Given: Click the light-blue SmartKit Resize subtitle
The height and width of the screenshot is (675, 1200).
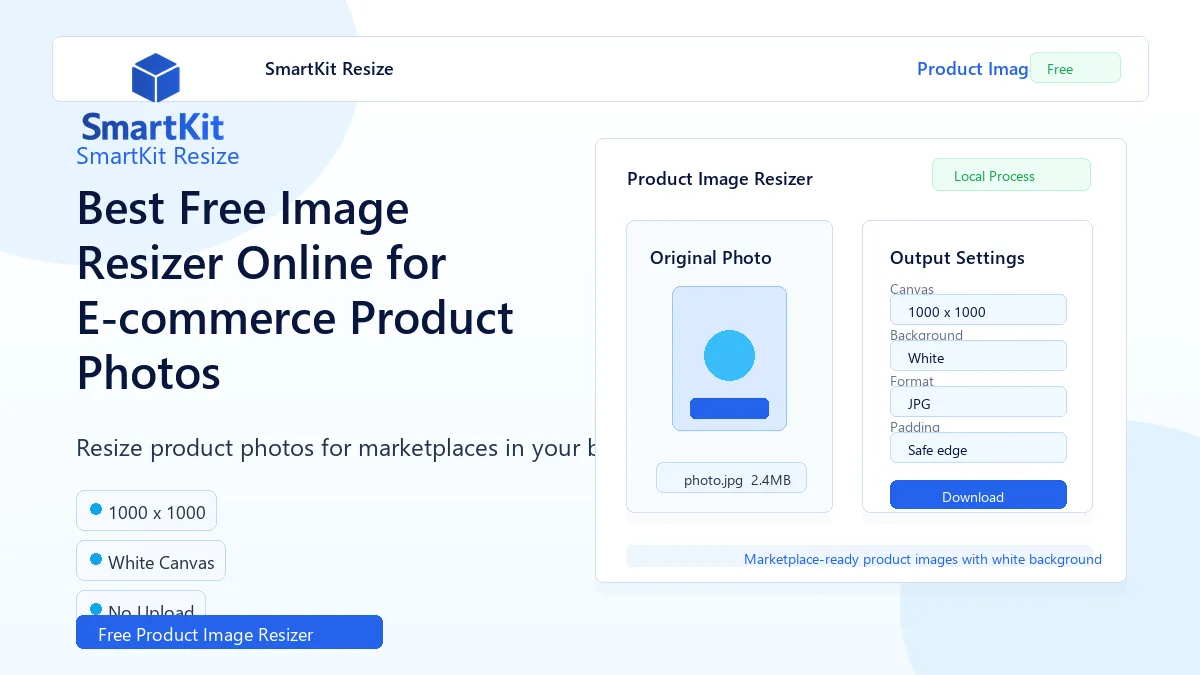Looking at the screenshot, I should pyautogui.click(x=158, y=156).
